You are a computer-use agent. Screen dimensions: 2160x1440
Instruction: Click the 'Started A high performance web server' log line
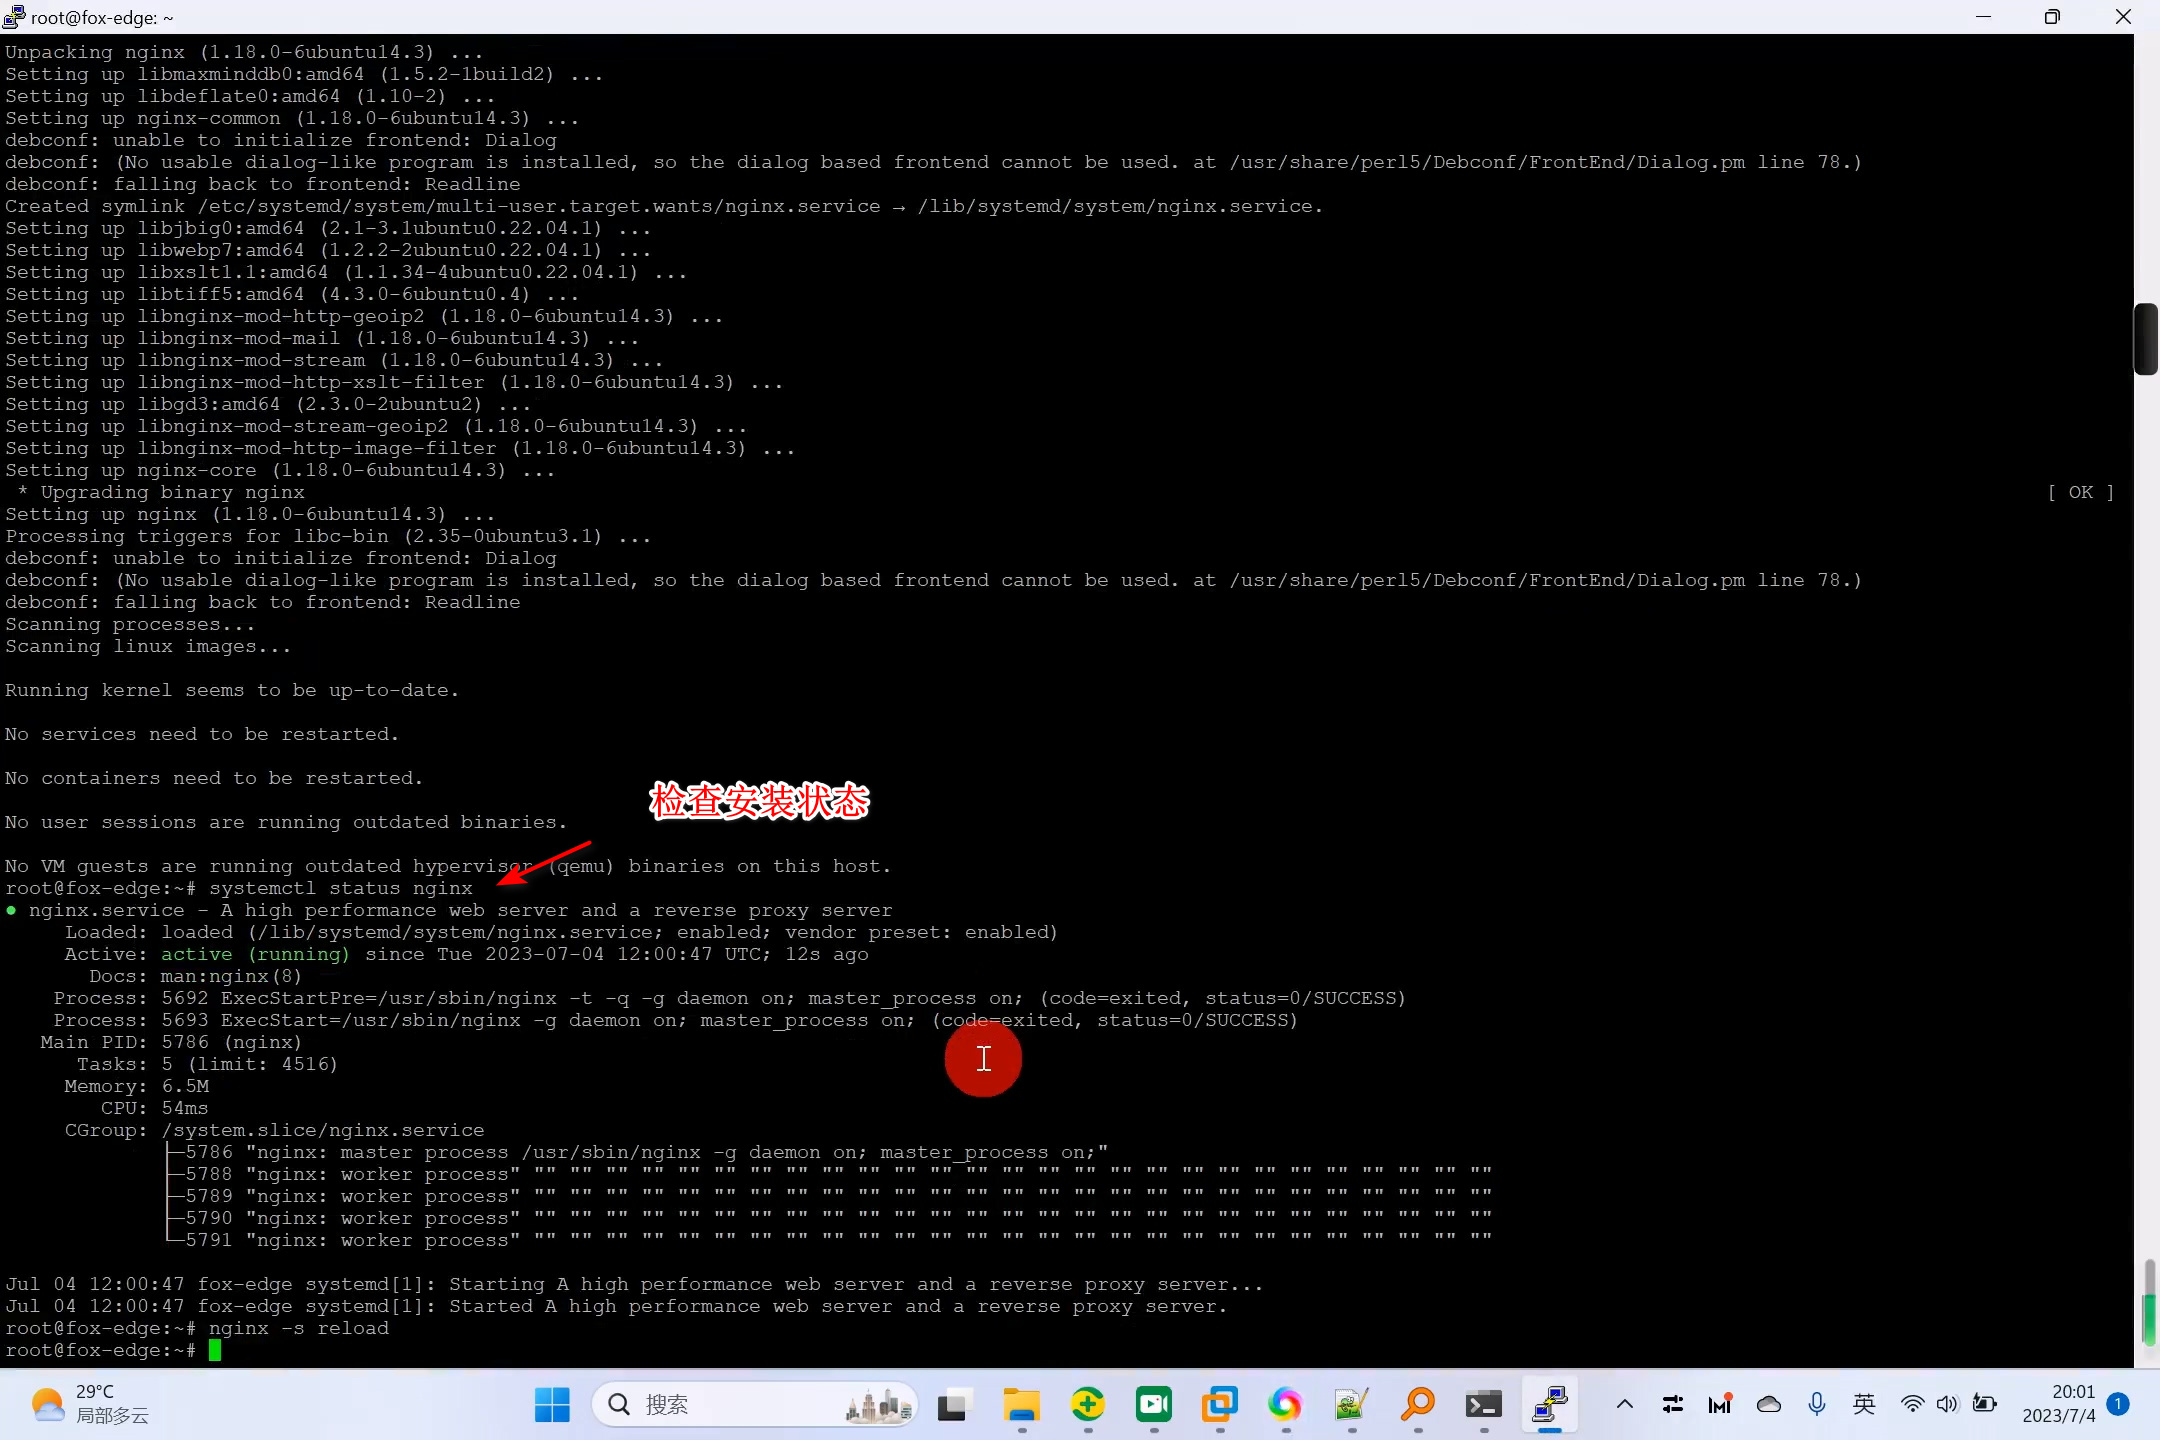click(616, 1306)
